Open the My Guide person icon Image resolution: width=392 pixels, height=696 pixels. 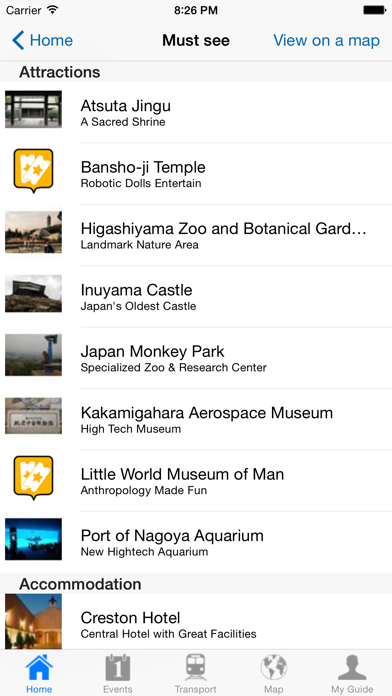(x=352, y=667)
